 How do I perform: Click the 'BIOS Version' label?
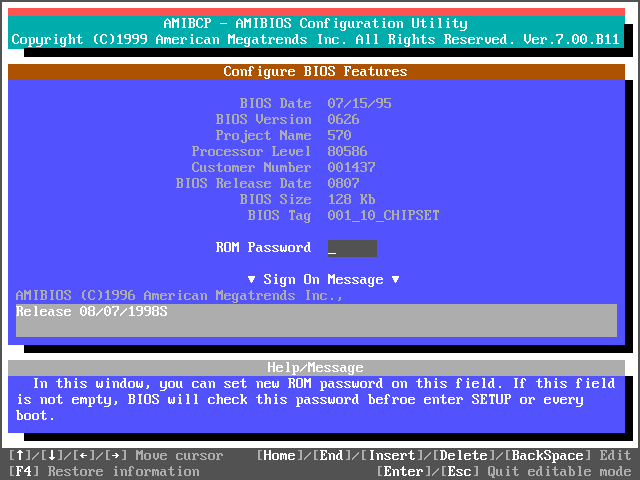tap(263, 120)
